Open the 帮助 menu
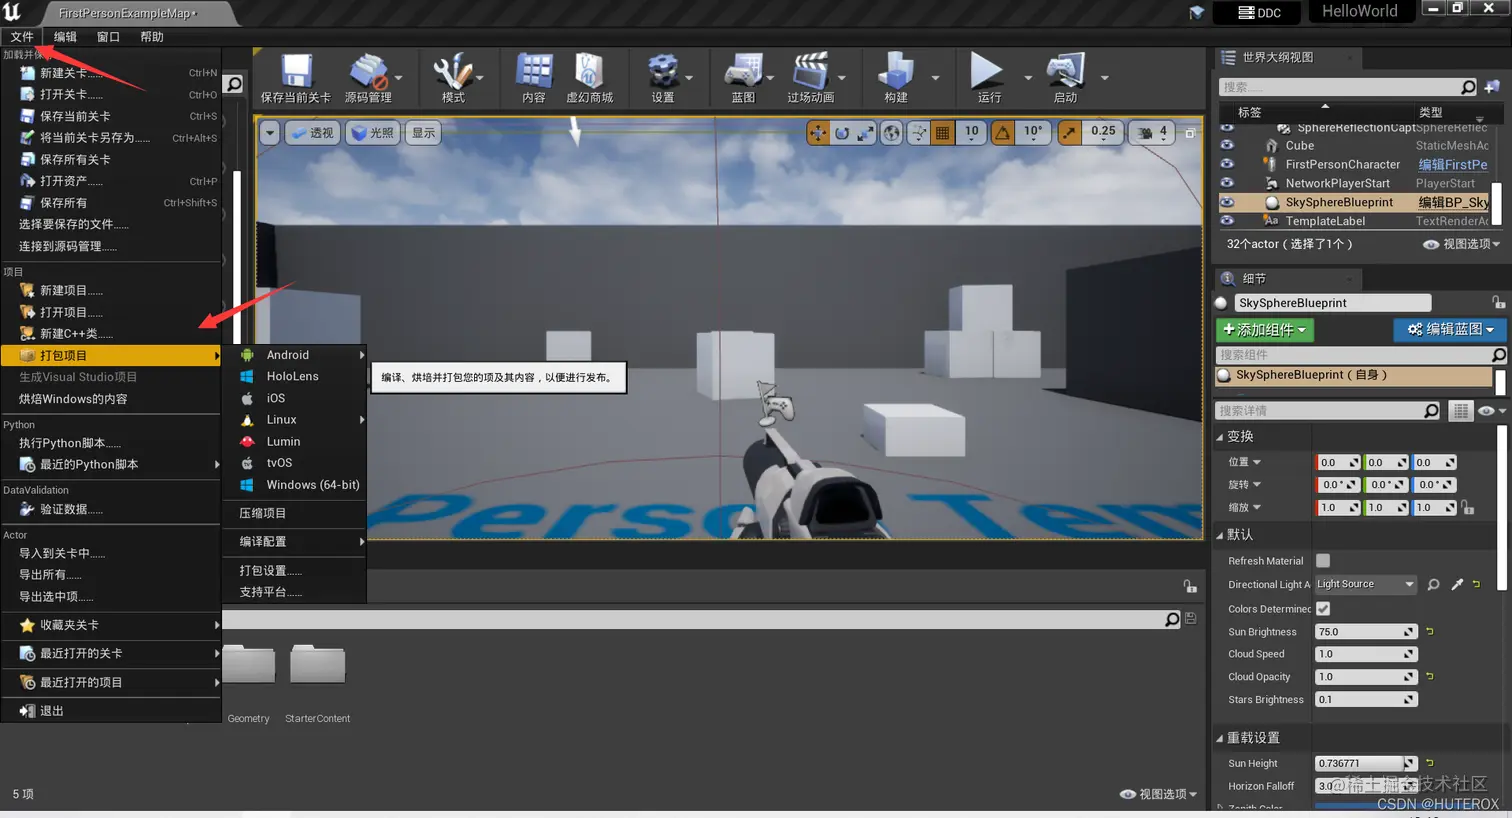1512x818 pixels. [152, 37]
